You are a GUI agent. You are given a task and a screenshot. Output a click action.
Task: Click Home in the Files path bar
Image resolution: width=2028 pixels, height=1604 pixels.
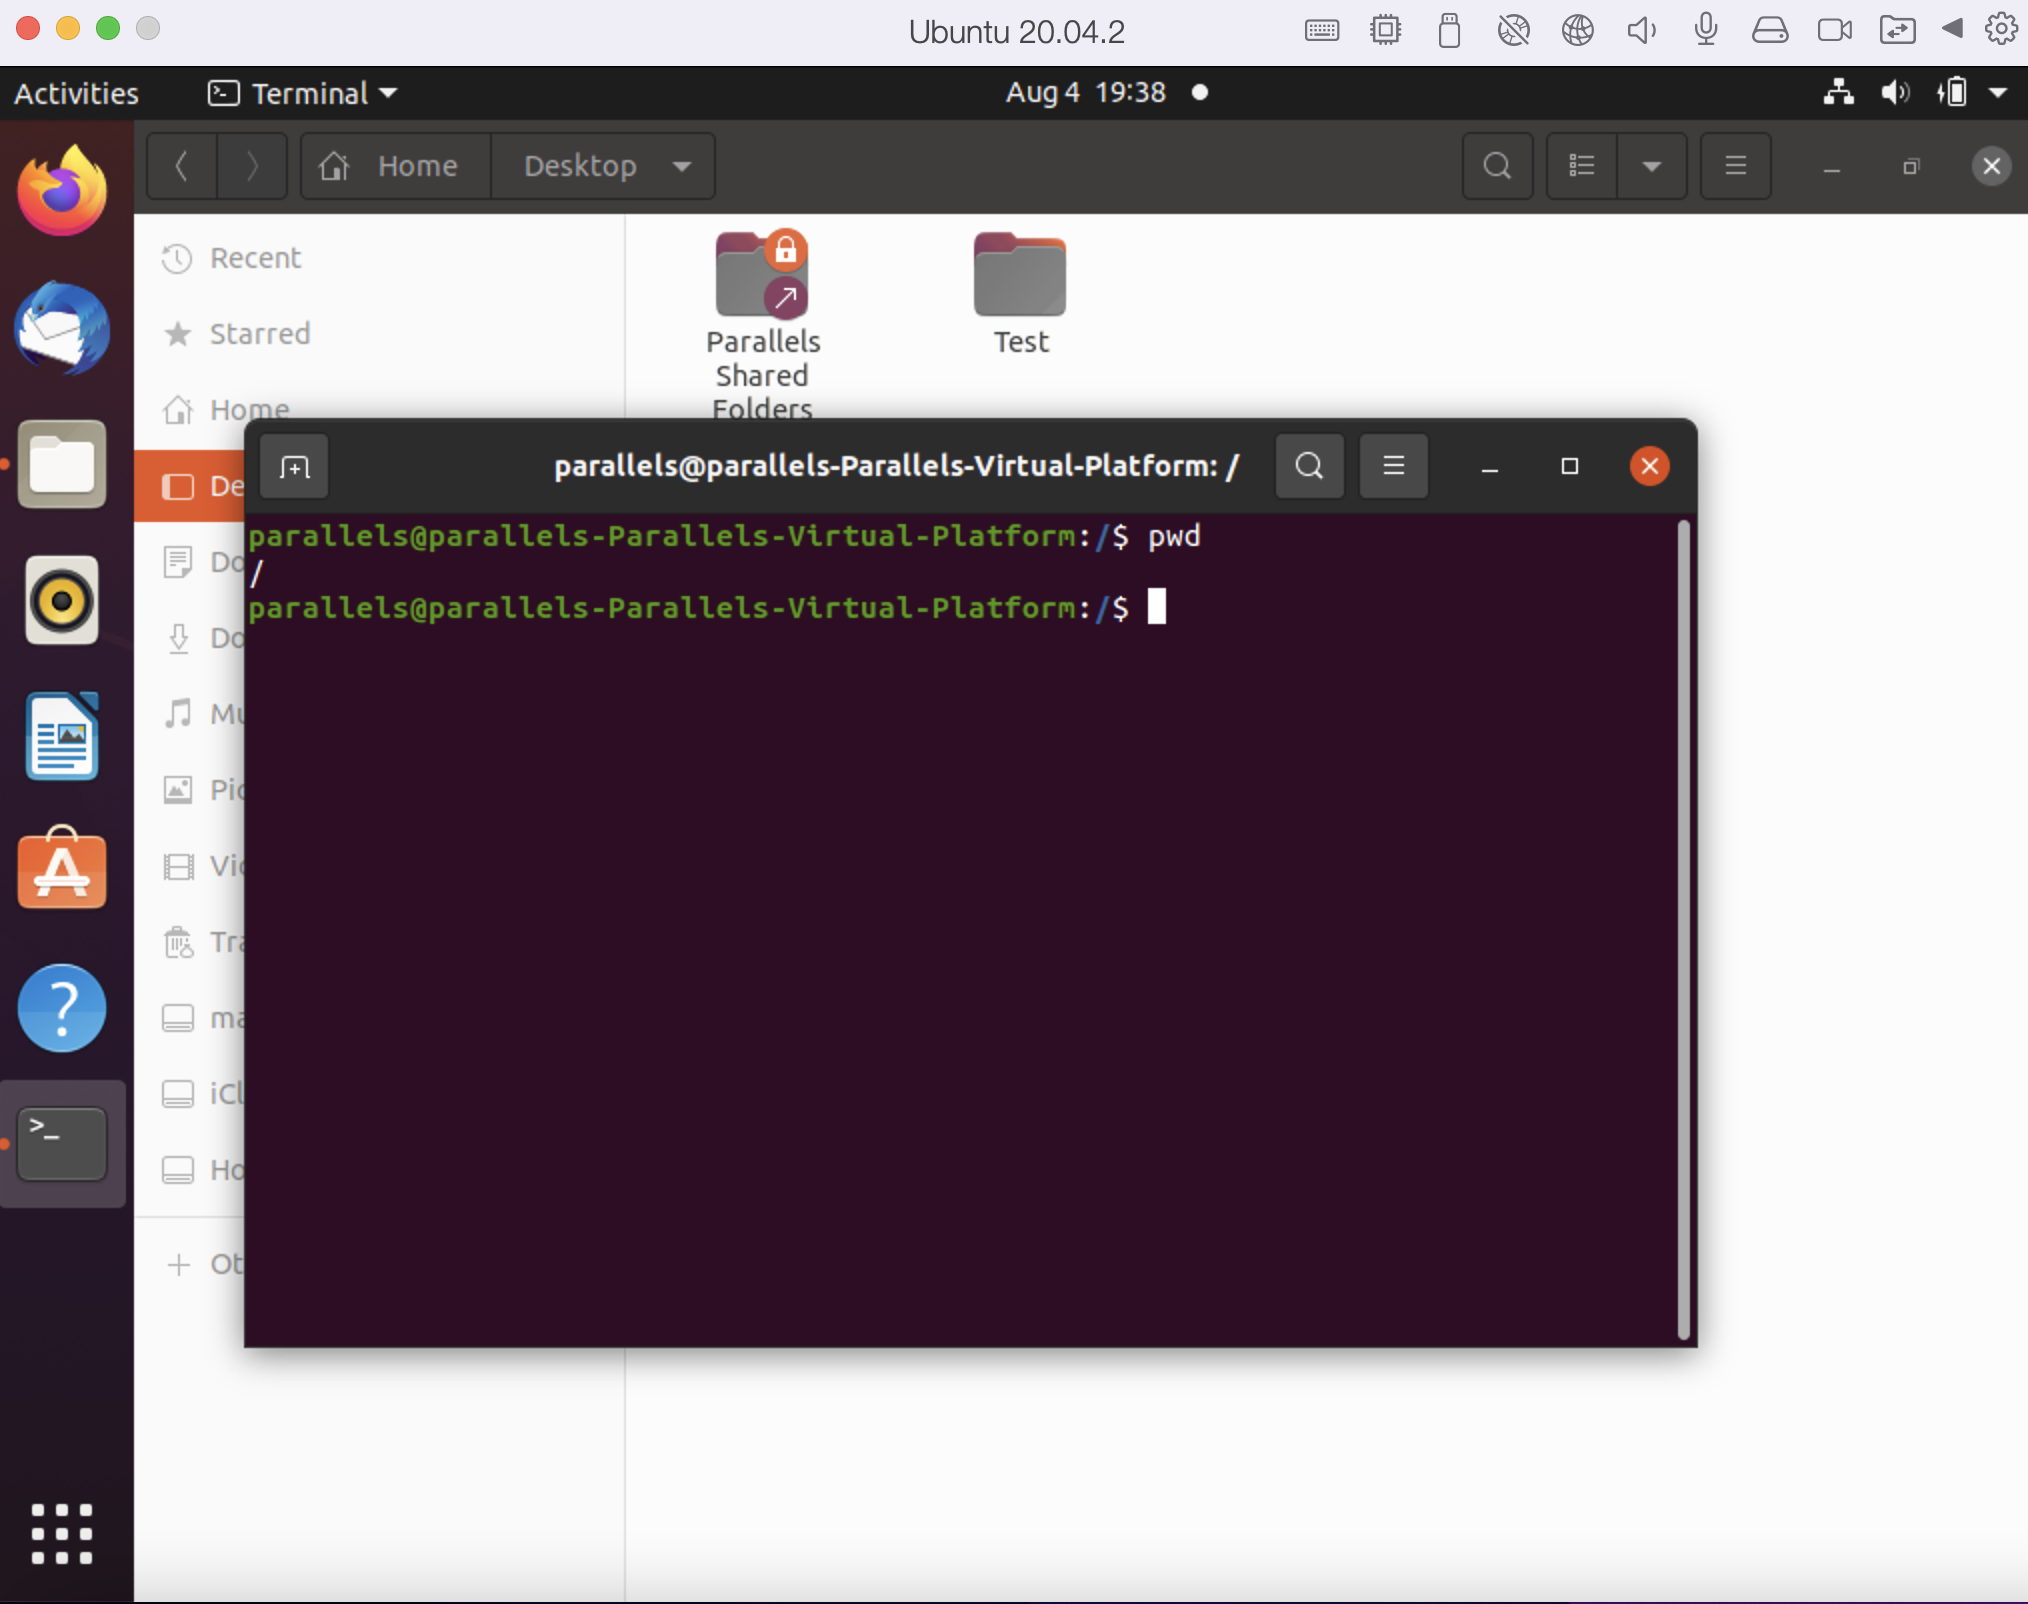pyautogui.click(x=395, y=166)
